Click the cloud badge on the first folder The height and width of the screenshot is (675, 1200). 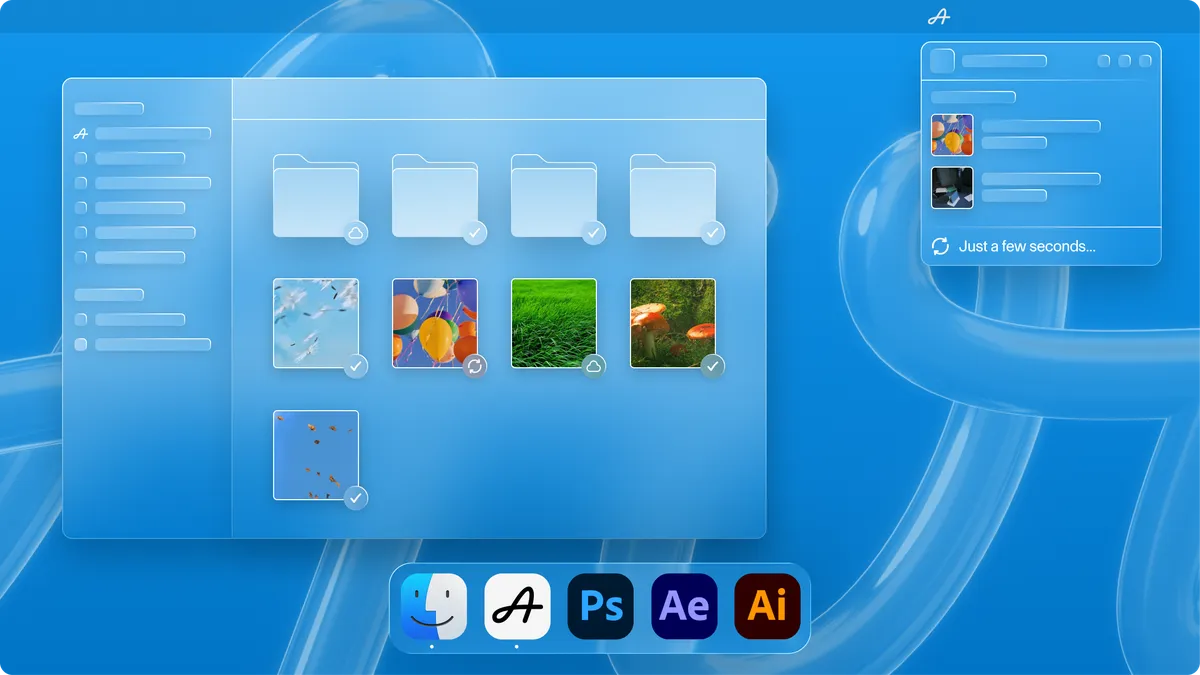(356, 233)
